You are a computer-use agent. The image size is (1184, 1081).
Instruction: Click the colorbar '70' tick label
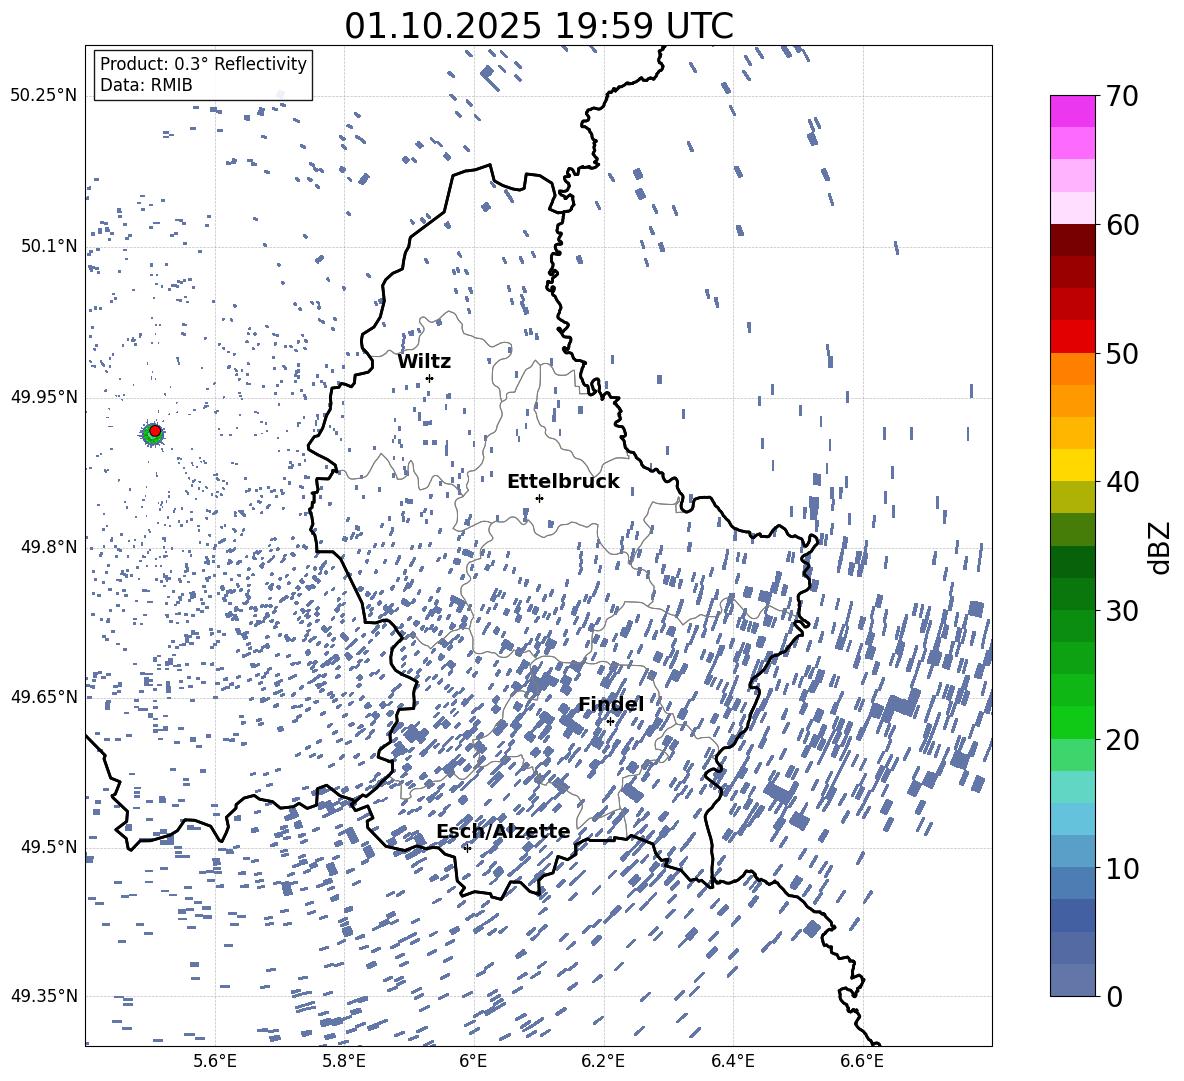tap(1121, 97)
